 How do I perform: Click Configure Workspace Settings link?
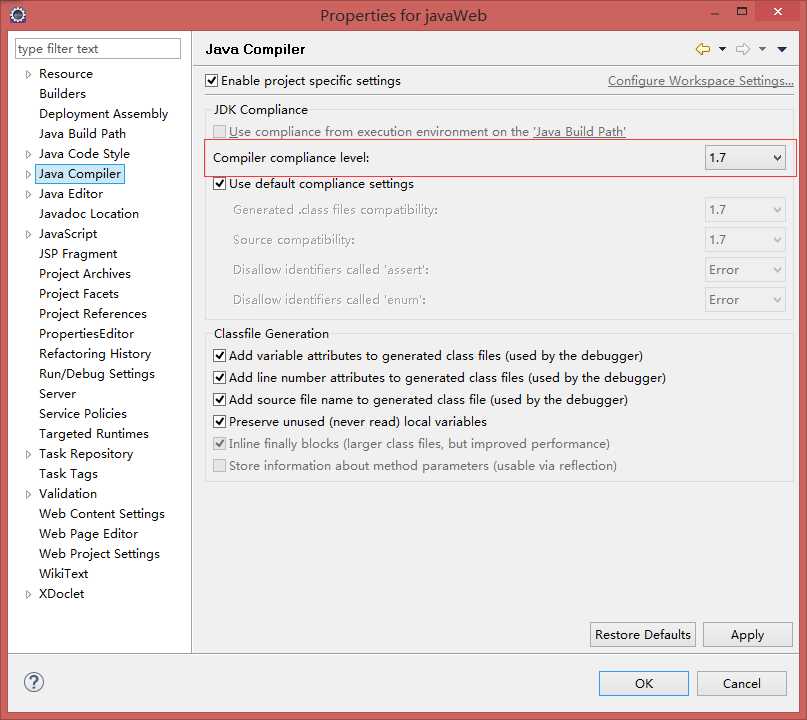pyautogui.click(x=700, y=81)
